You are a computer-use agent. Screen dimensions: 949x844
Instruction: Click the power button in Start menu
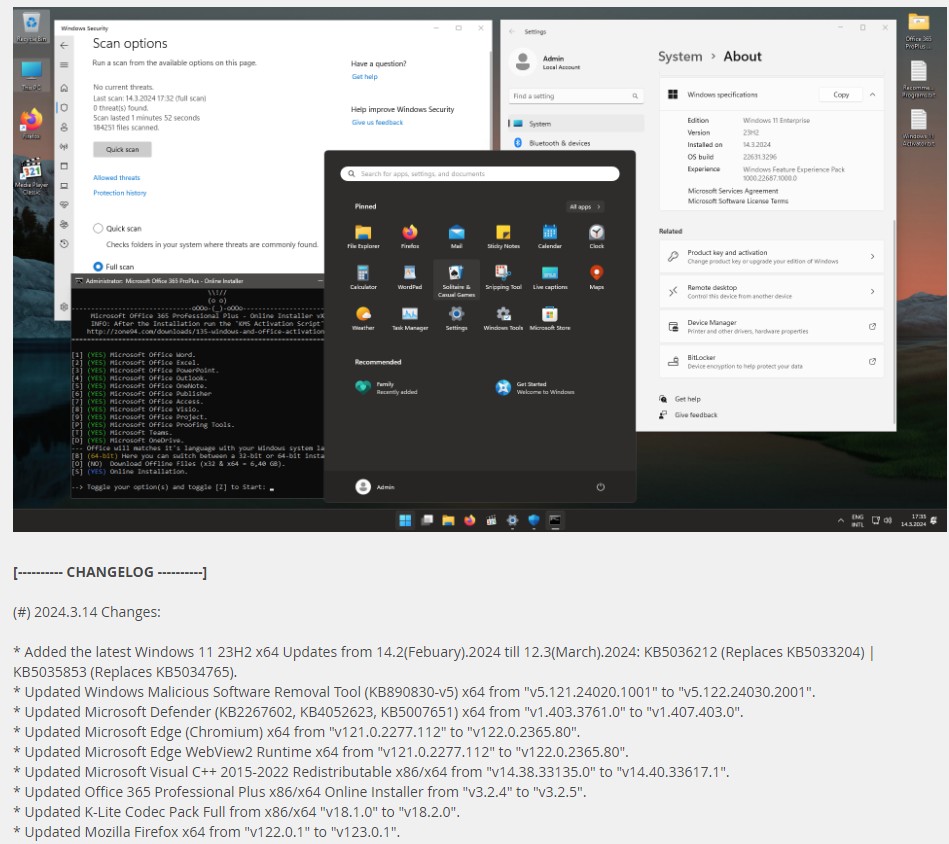tap(600, 486)
